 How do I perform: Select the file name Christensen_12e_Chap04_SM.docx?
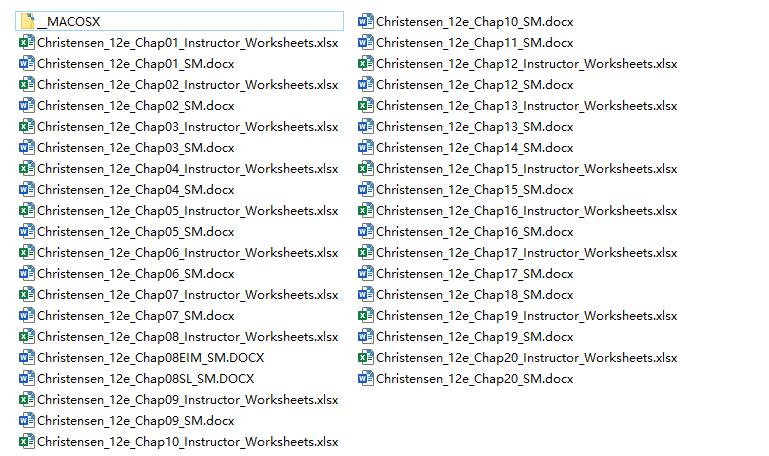pos(136,190)
